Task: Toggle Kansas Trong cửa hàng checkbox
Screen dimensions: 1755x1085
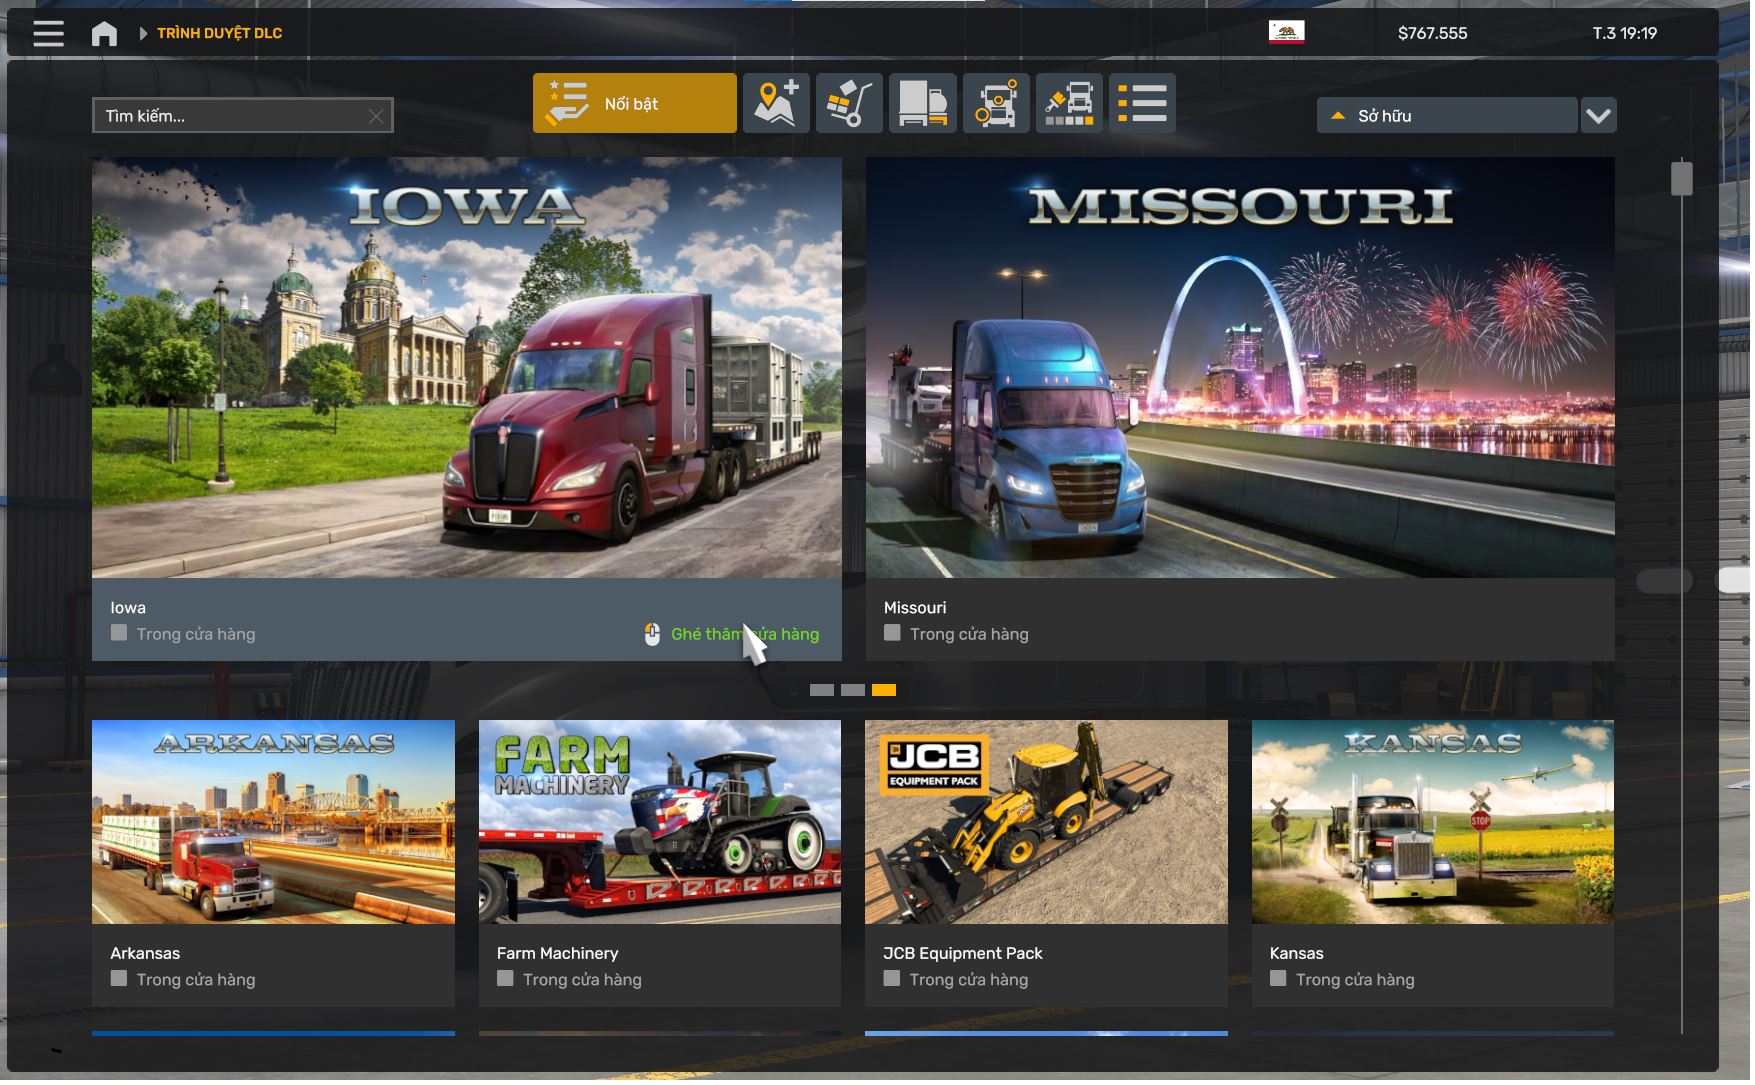Action: [1278, 979]
